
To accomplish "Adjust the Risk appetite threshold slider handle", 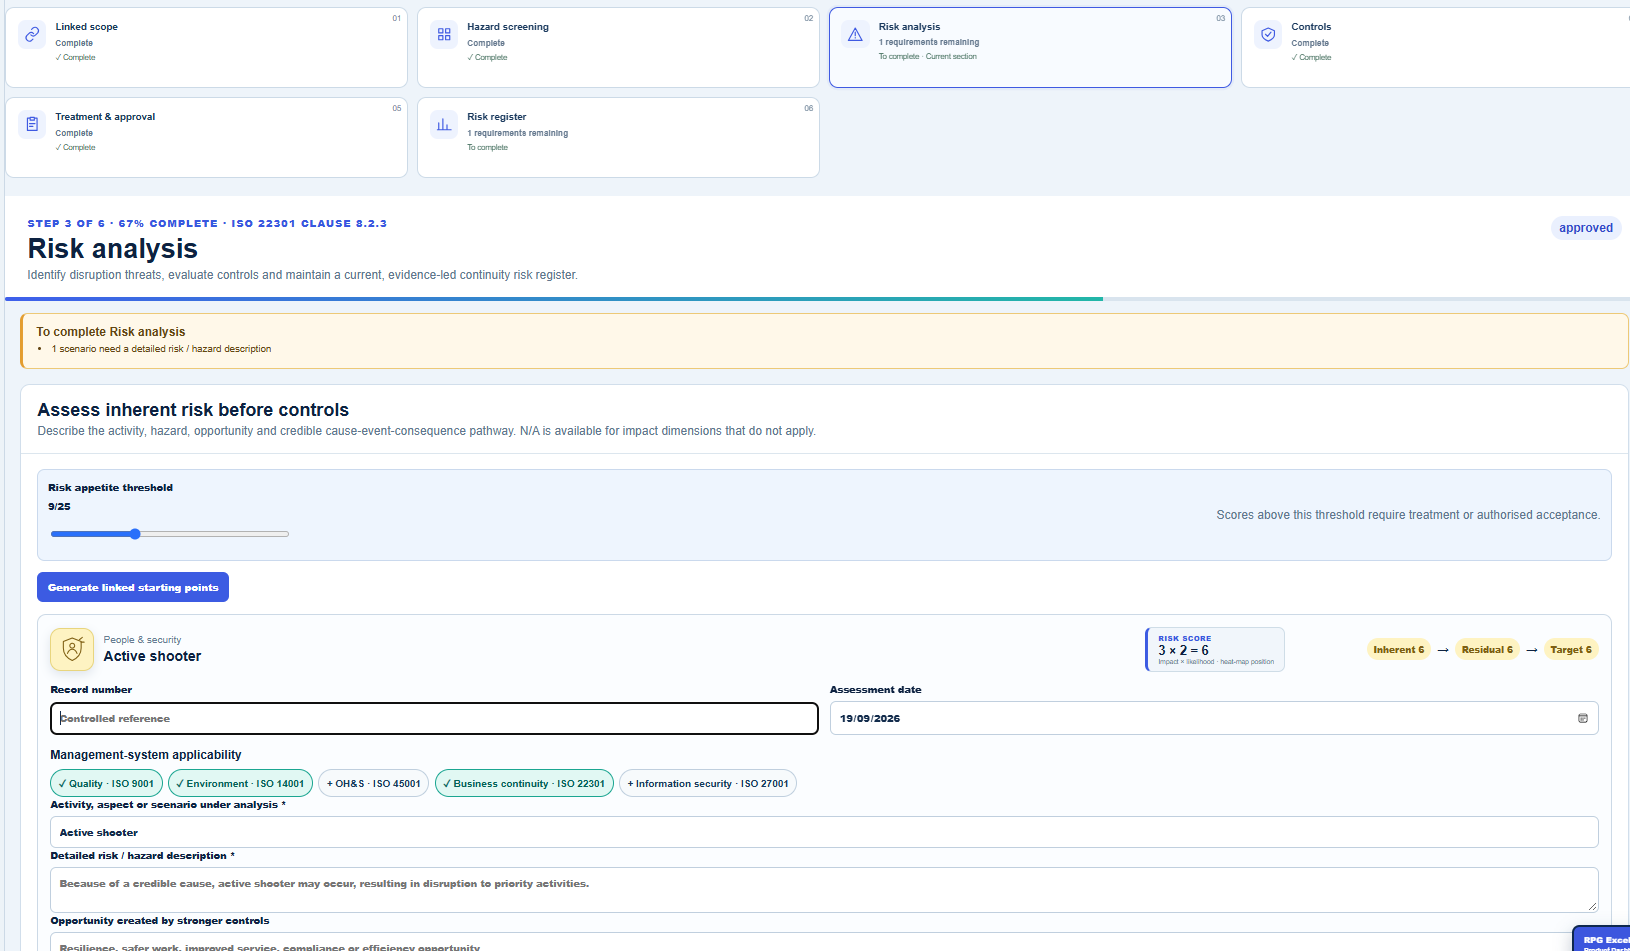I will click(135, 534).
